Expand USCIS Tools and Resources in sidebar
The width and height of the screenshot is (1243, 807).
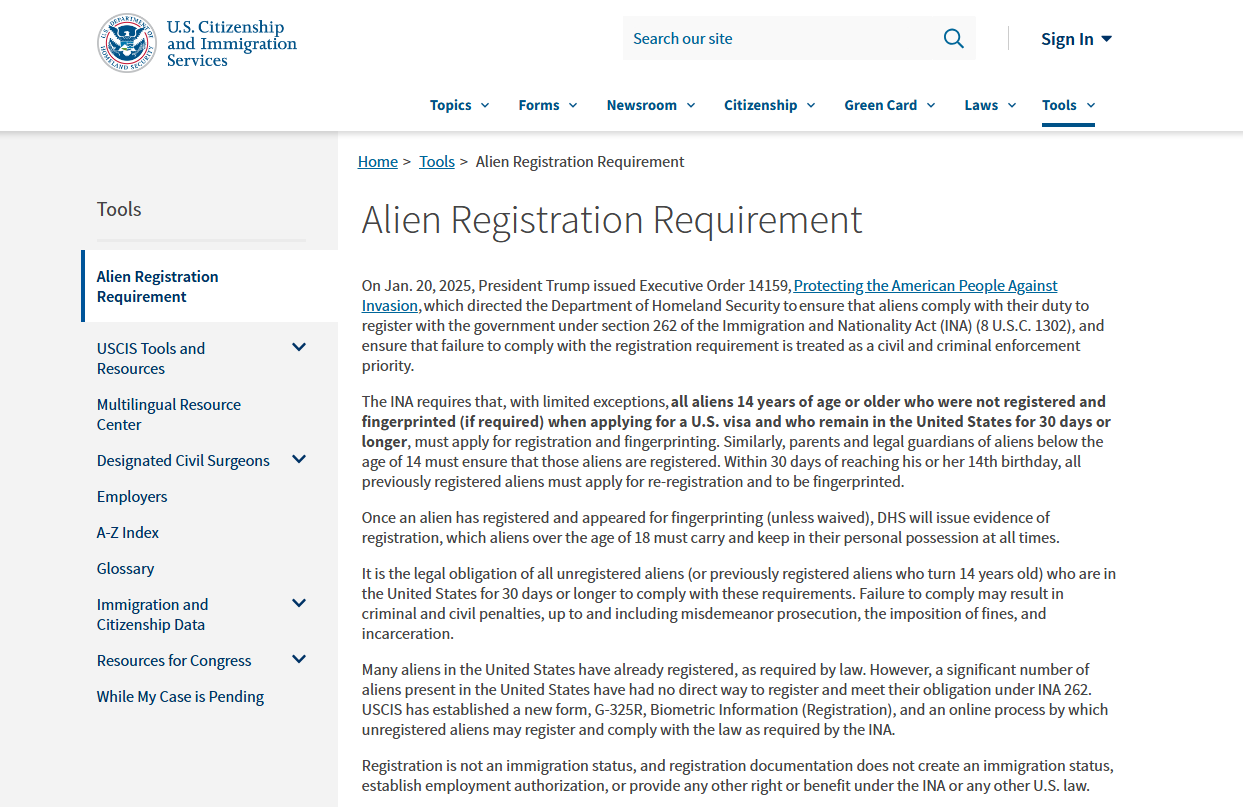(150, 358)
